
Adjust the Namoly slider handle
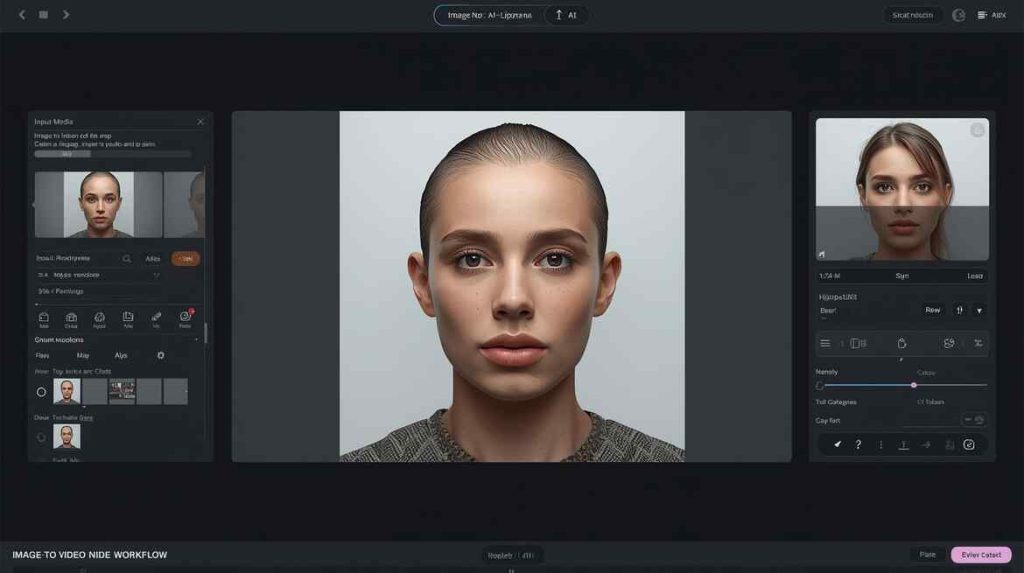coord(914,385)
